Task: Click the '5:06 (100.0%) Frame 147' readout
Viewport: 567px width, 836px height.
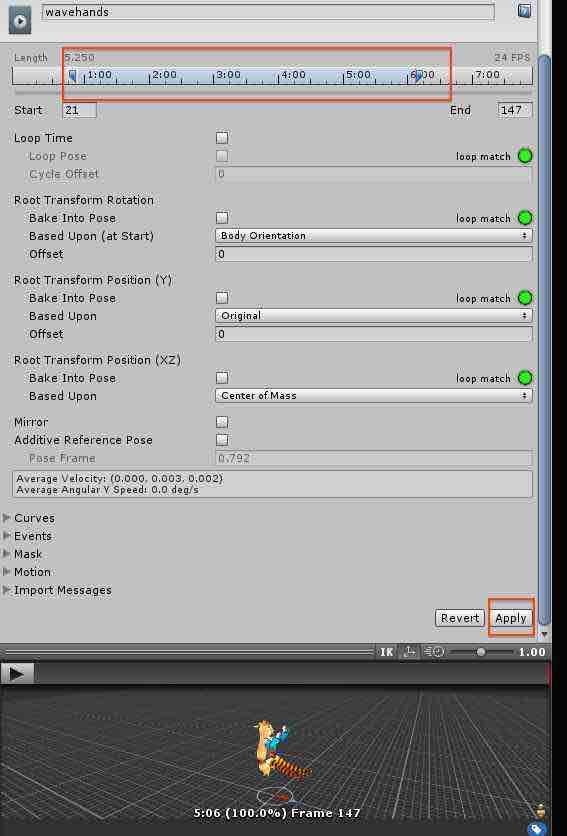Action: [x=276, y=813]
